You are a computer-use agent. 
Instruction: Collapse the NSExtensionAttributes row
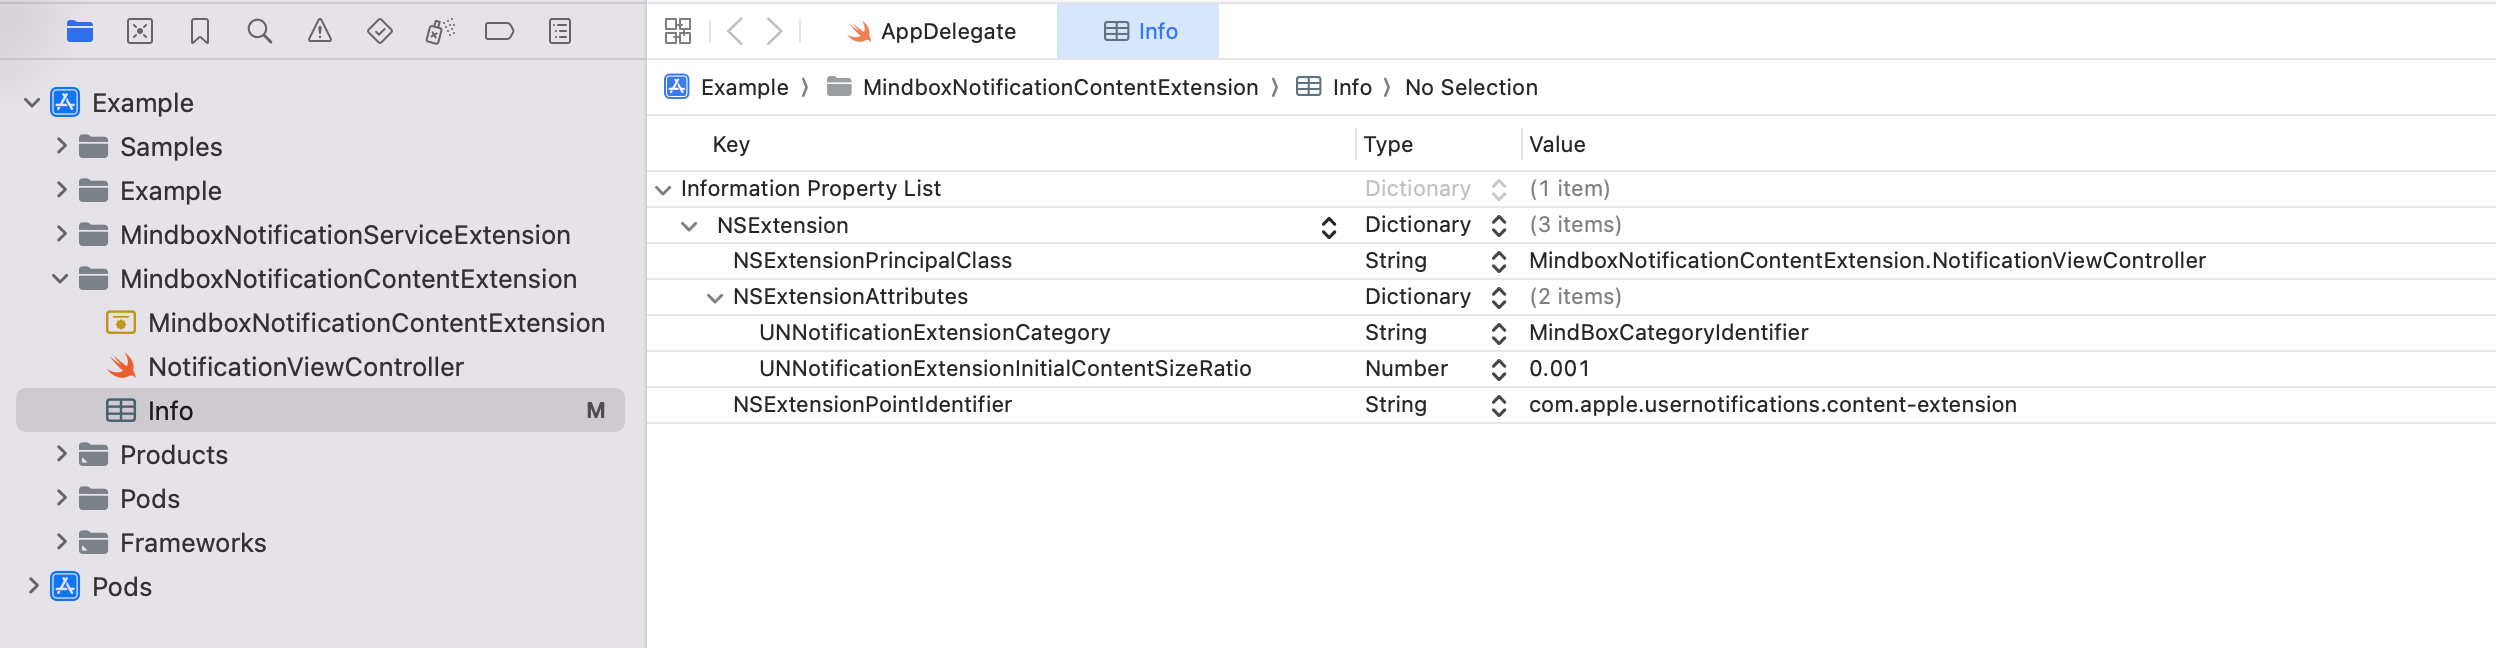(x=715, y=298)
